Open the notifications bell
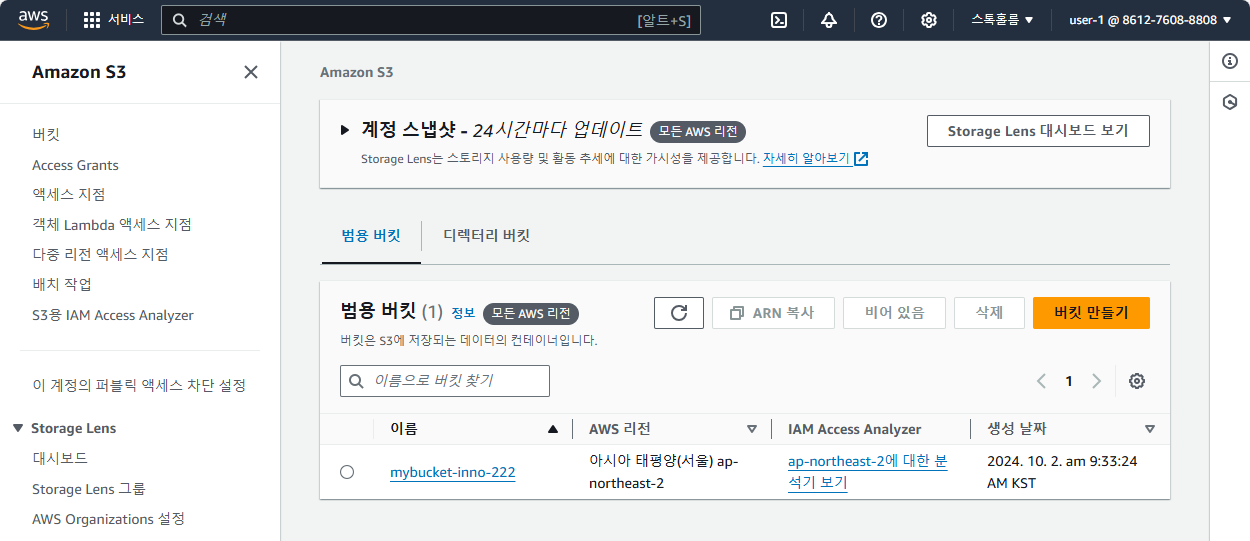Viewport: 1250px width, 541px height. point(829,20)
